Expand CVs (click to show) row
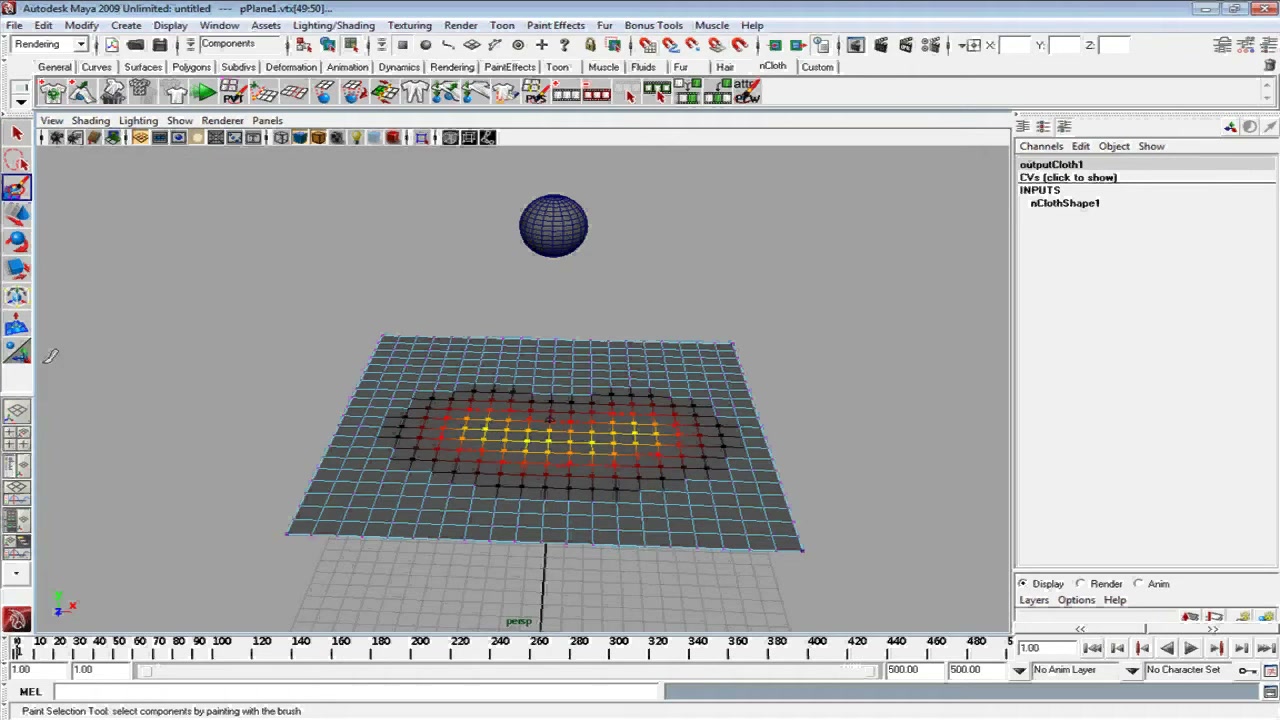This screenshot has width=1280, height=720. [1068, 177]
